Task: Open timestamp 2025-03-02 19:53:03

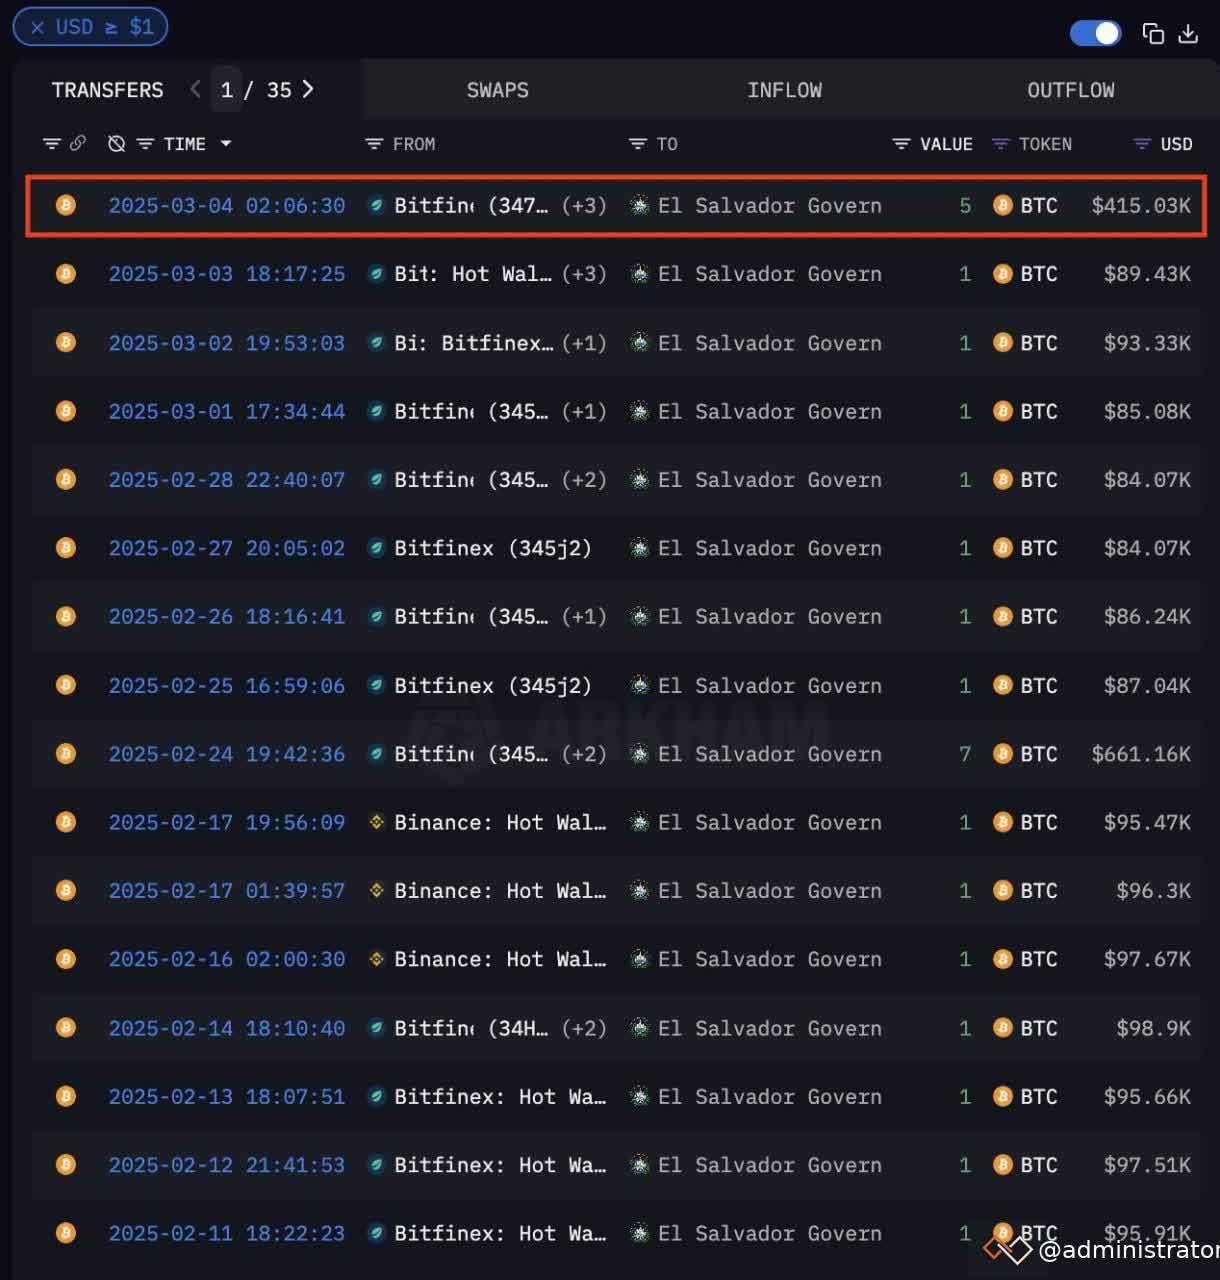Action: coord(227,343)
